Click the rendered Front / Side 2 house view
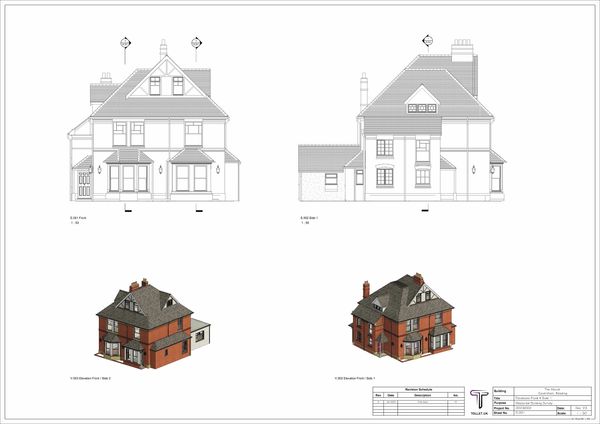Image resolution: width=600 pixels, height=424 pixels. coord(153,324)
